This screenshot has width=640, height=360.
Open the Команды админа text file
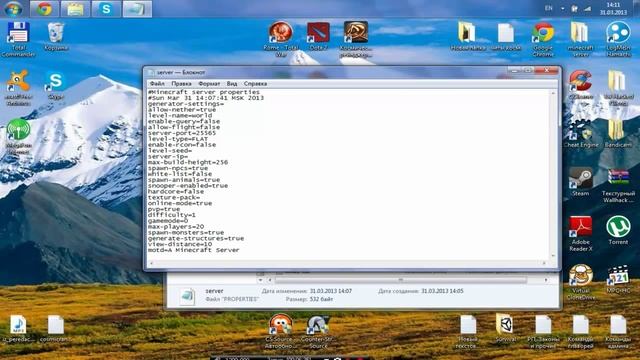click(618, 331)
